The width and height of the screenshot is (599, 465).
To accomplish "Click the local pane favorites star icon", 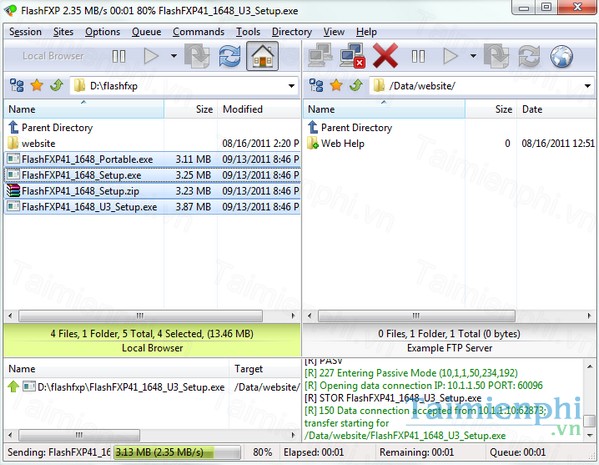I will pos(37,85).
